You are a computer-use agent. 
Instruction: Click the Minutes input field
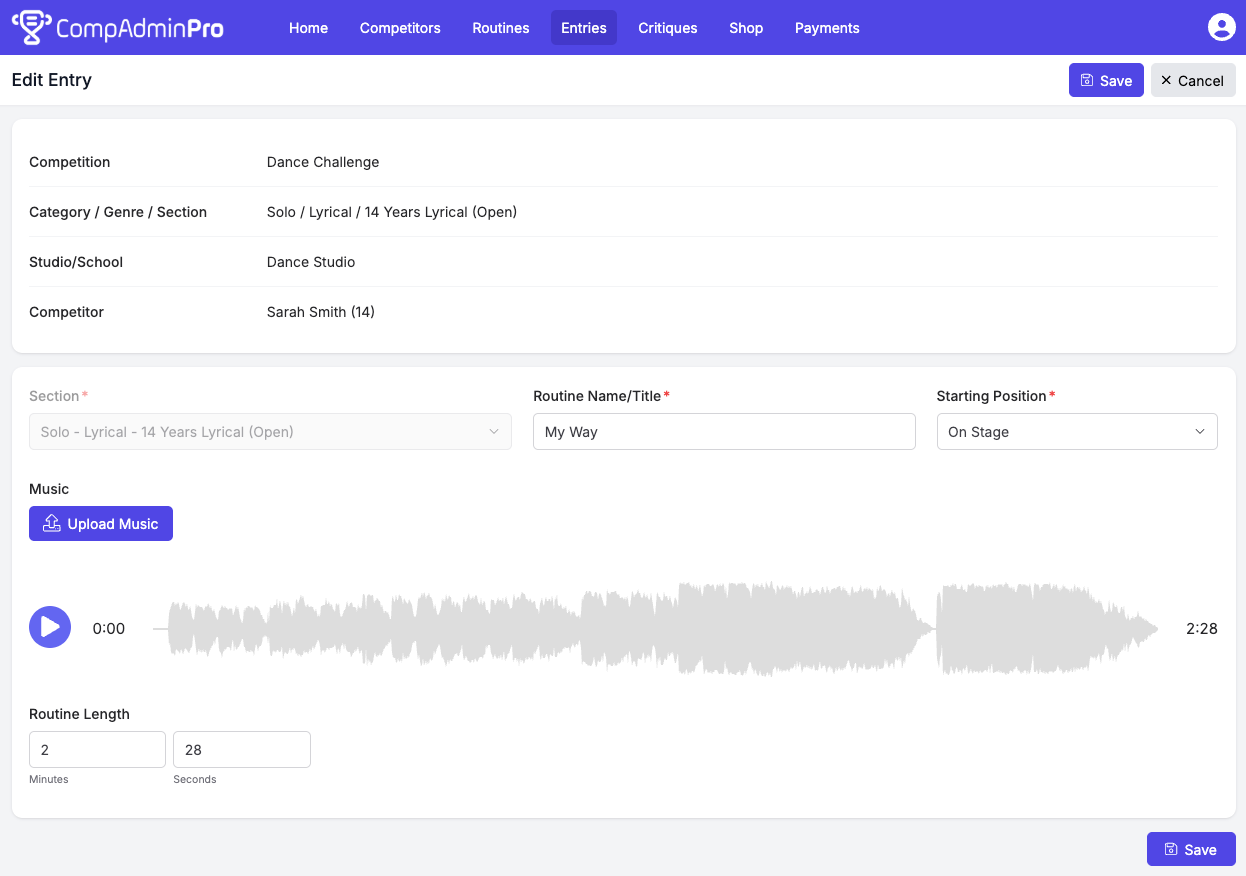tap(97, 750)
